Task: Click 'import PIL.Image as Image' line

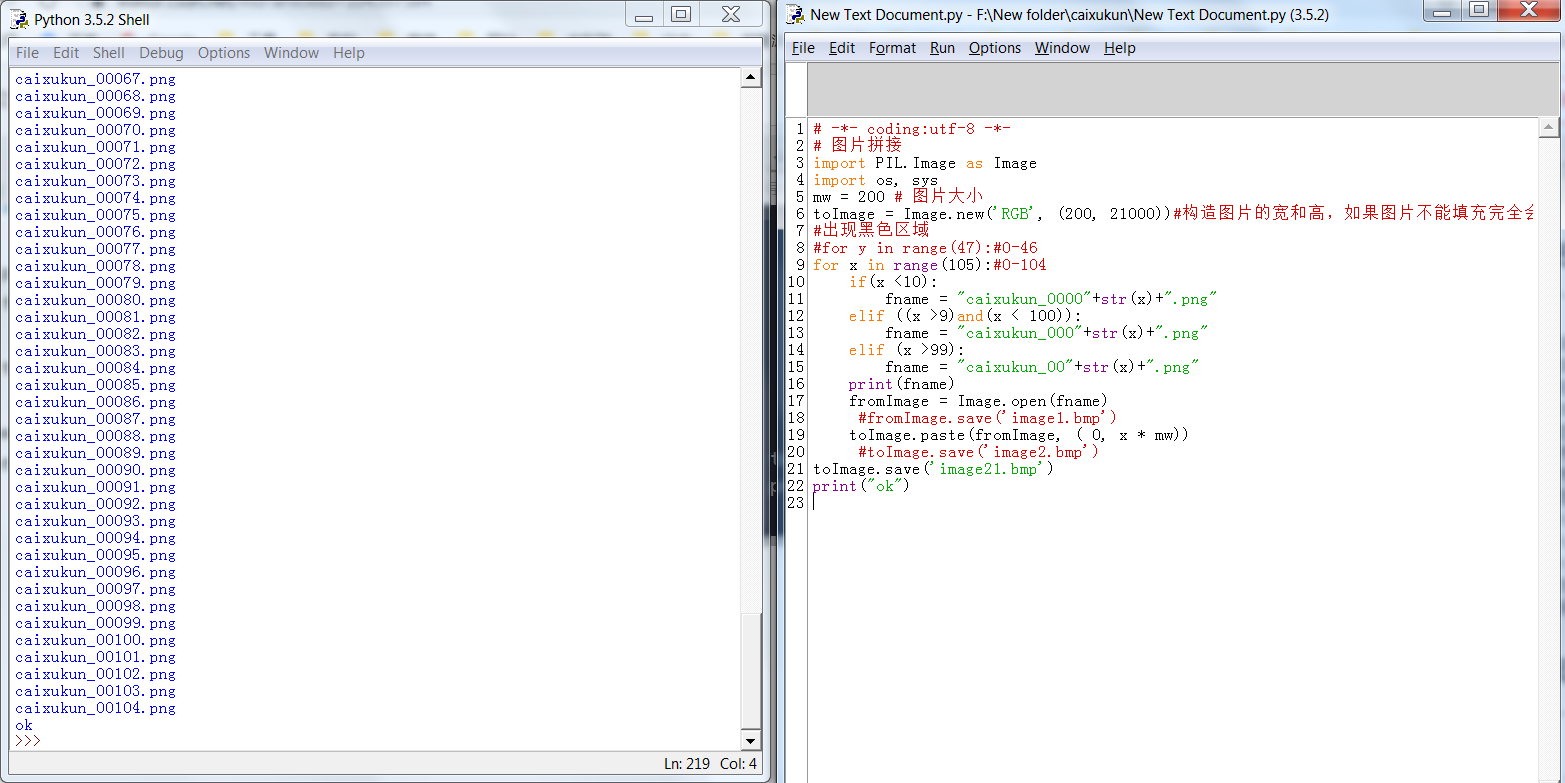Action: 925,163
